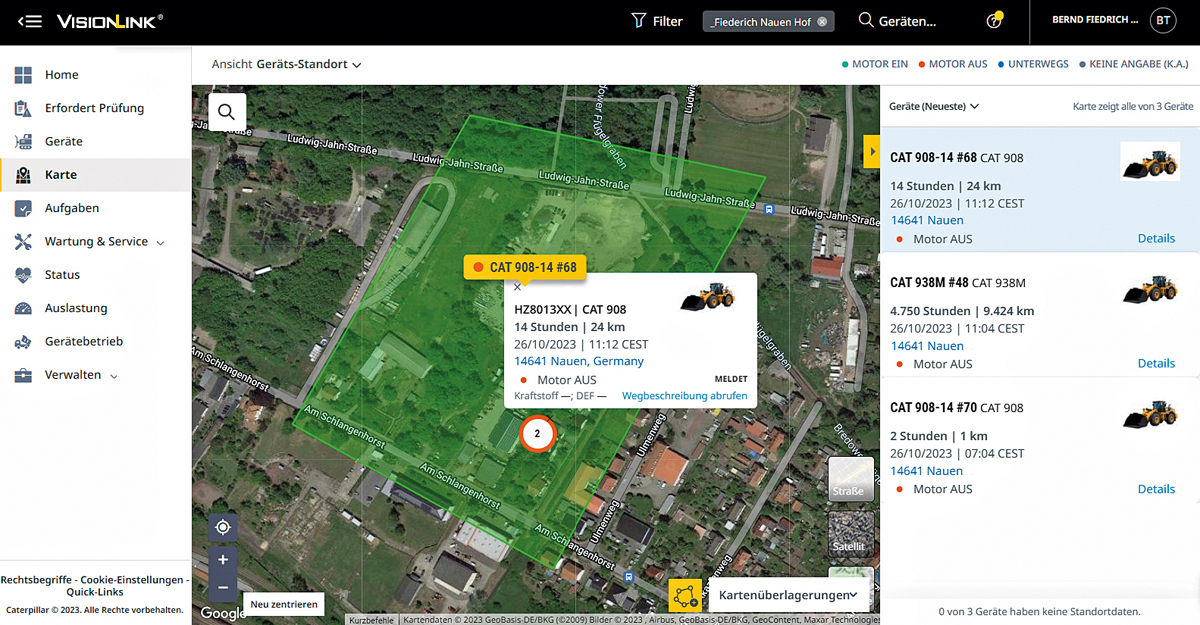This screenshot has width=1200, height=625.
Task: Remove the Fiederich Nauen Hof filter chip
Action: point(822,21)
